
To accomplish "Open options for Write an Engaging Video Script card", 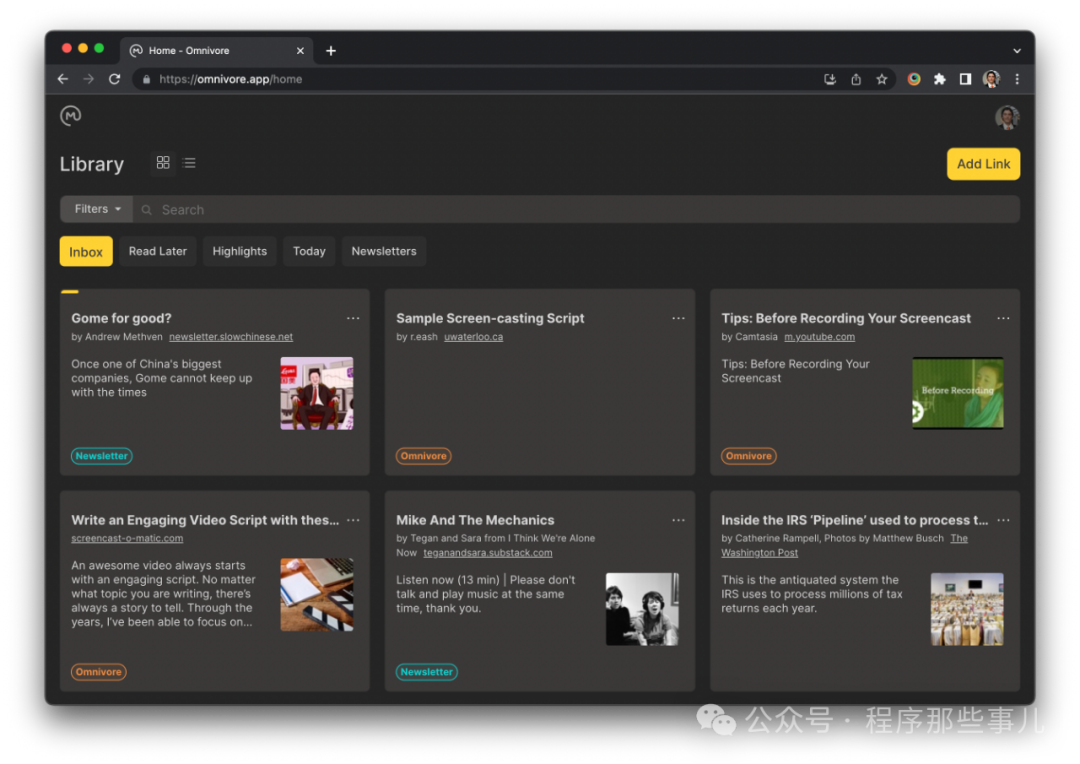I will tap(353, 520).
